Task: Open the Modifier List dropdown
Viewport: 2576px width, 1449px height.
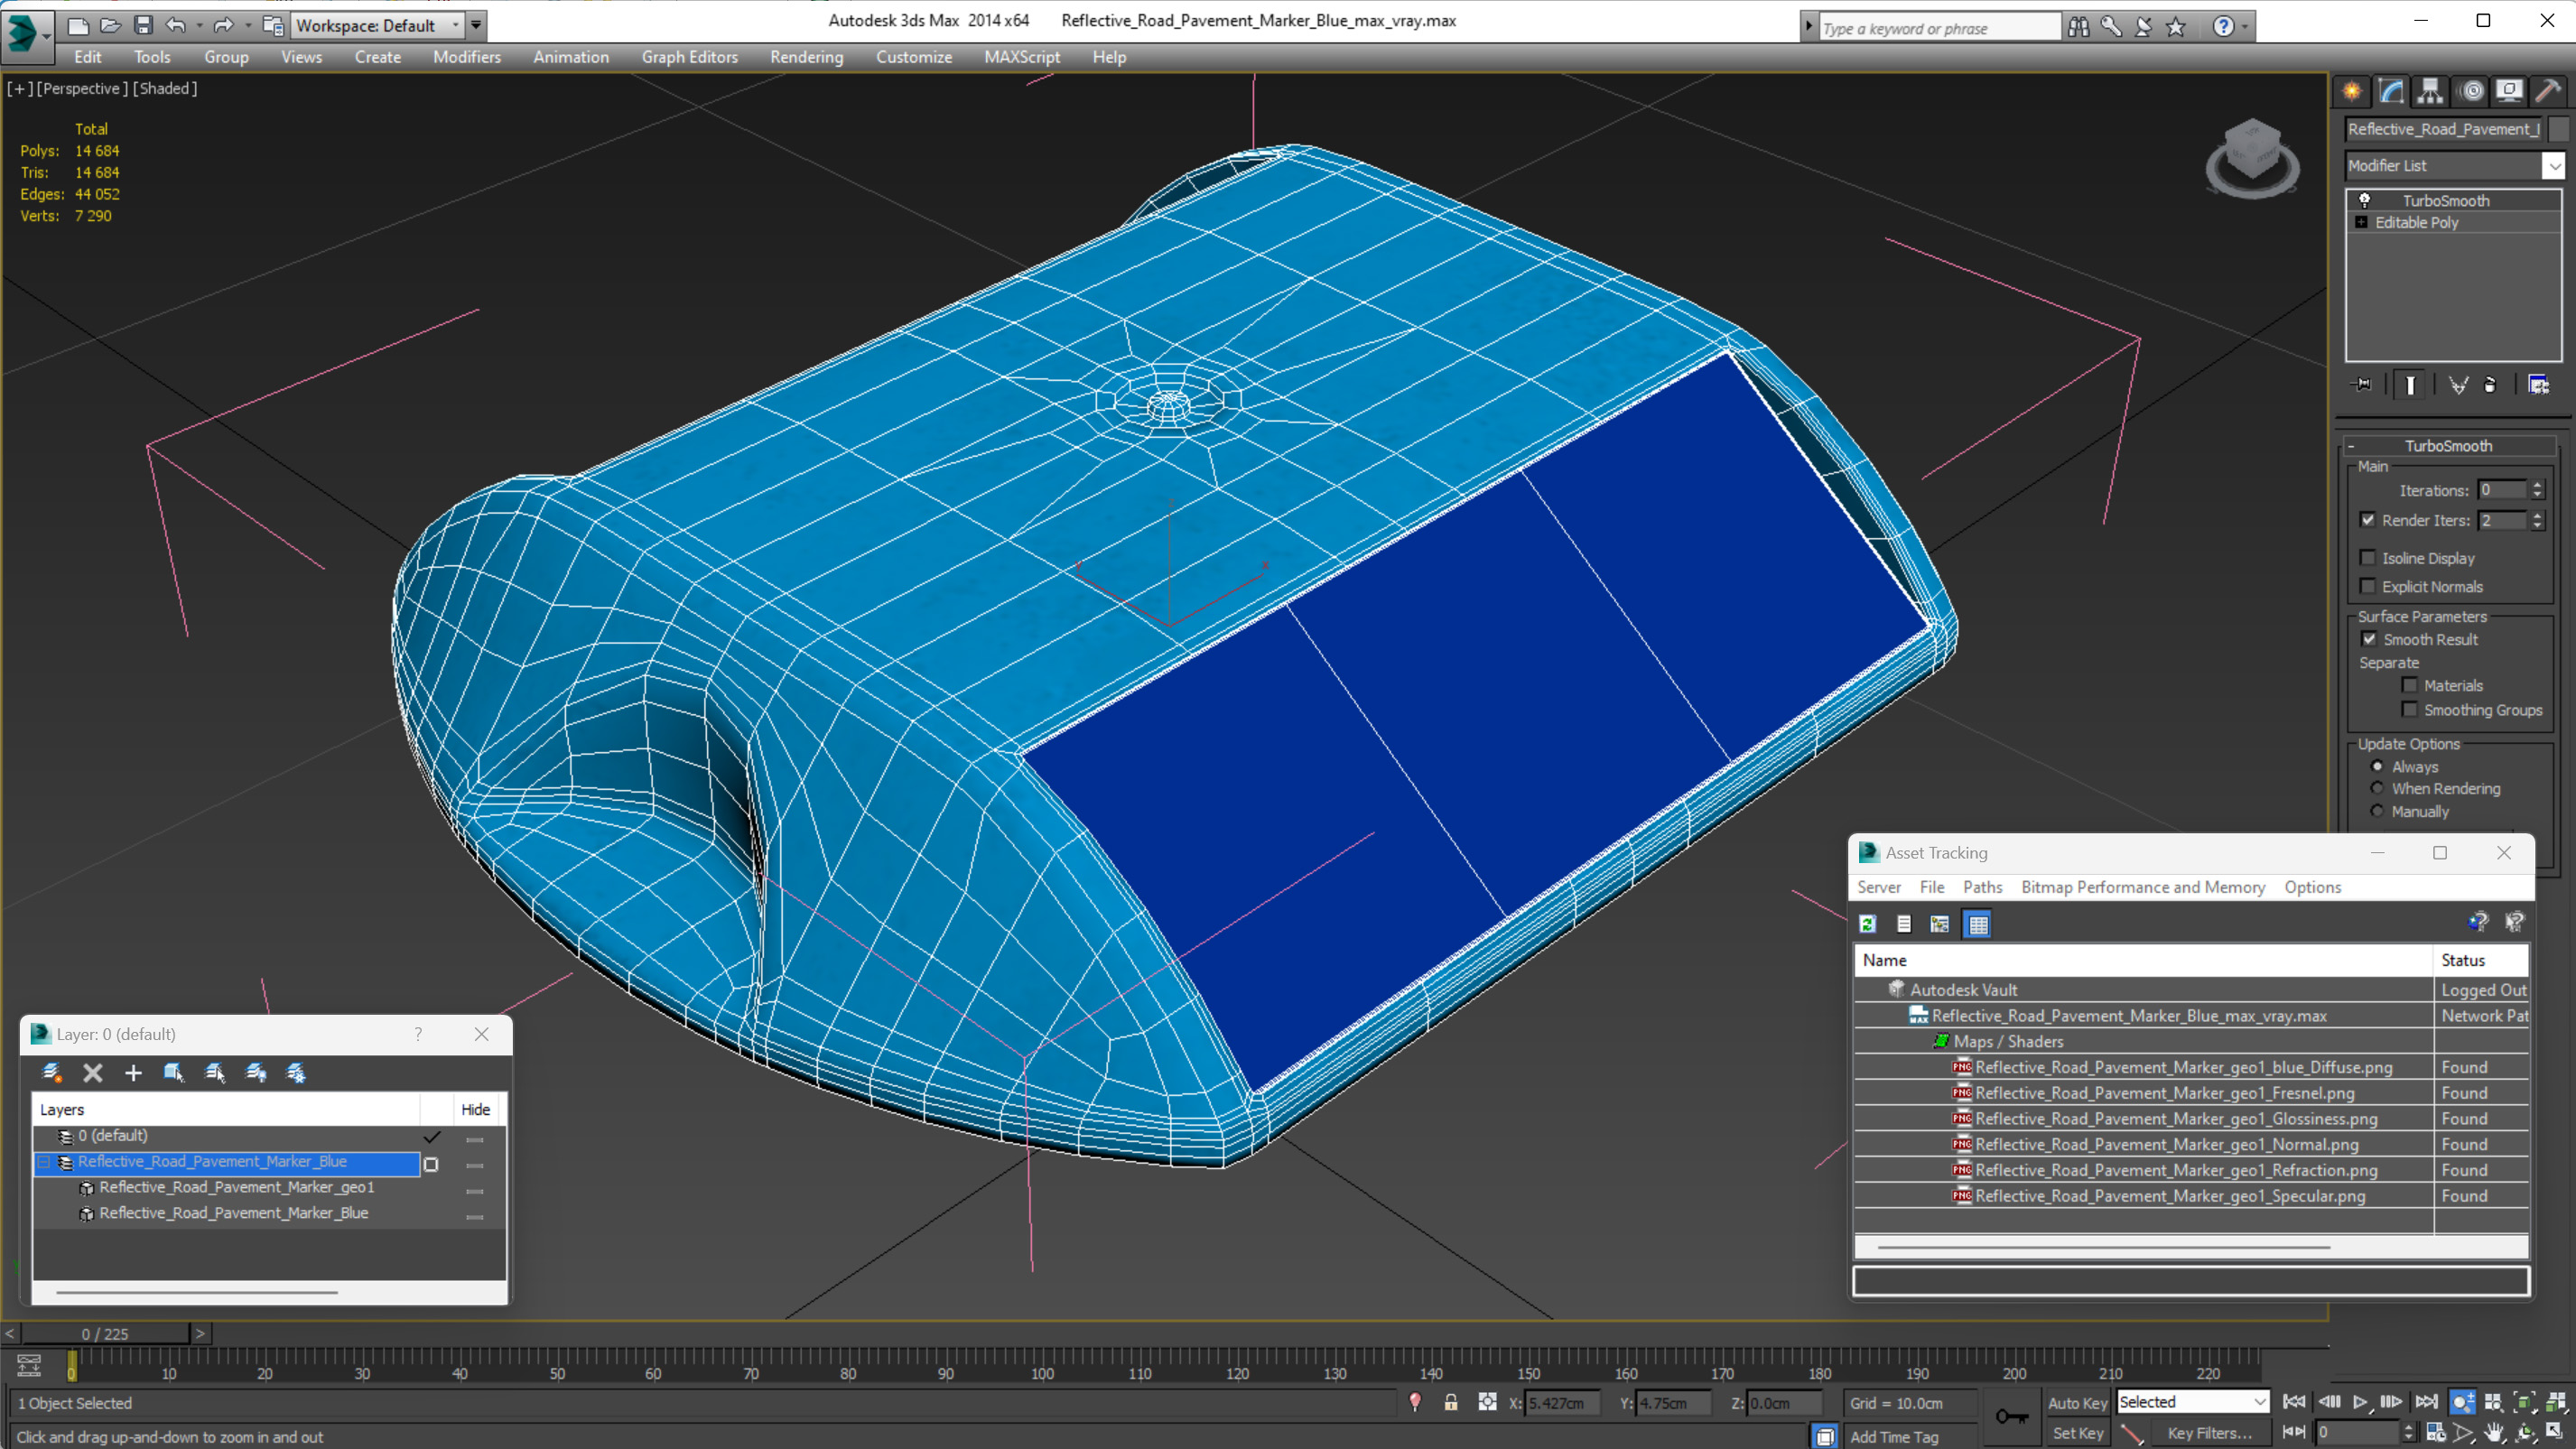Action: click(2555, 166)
